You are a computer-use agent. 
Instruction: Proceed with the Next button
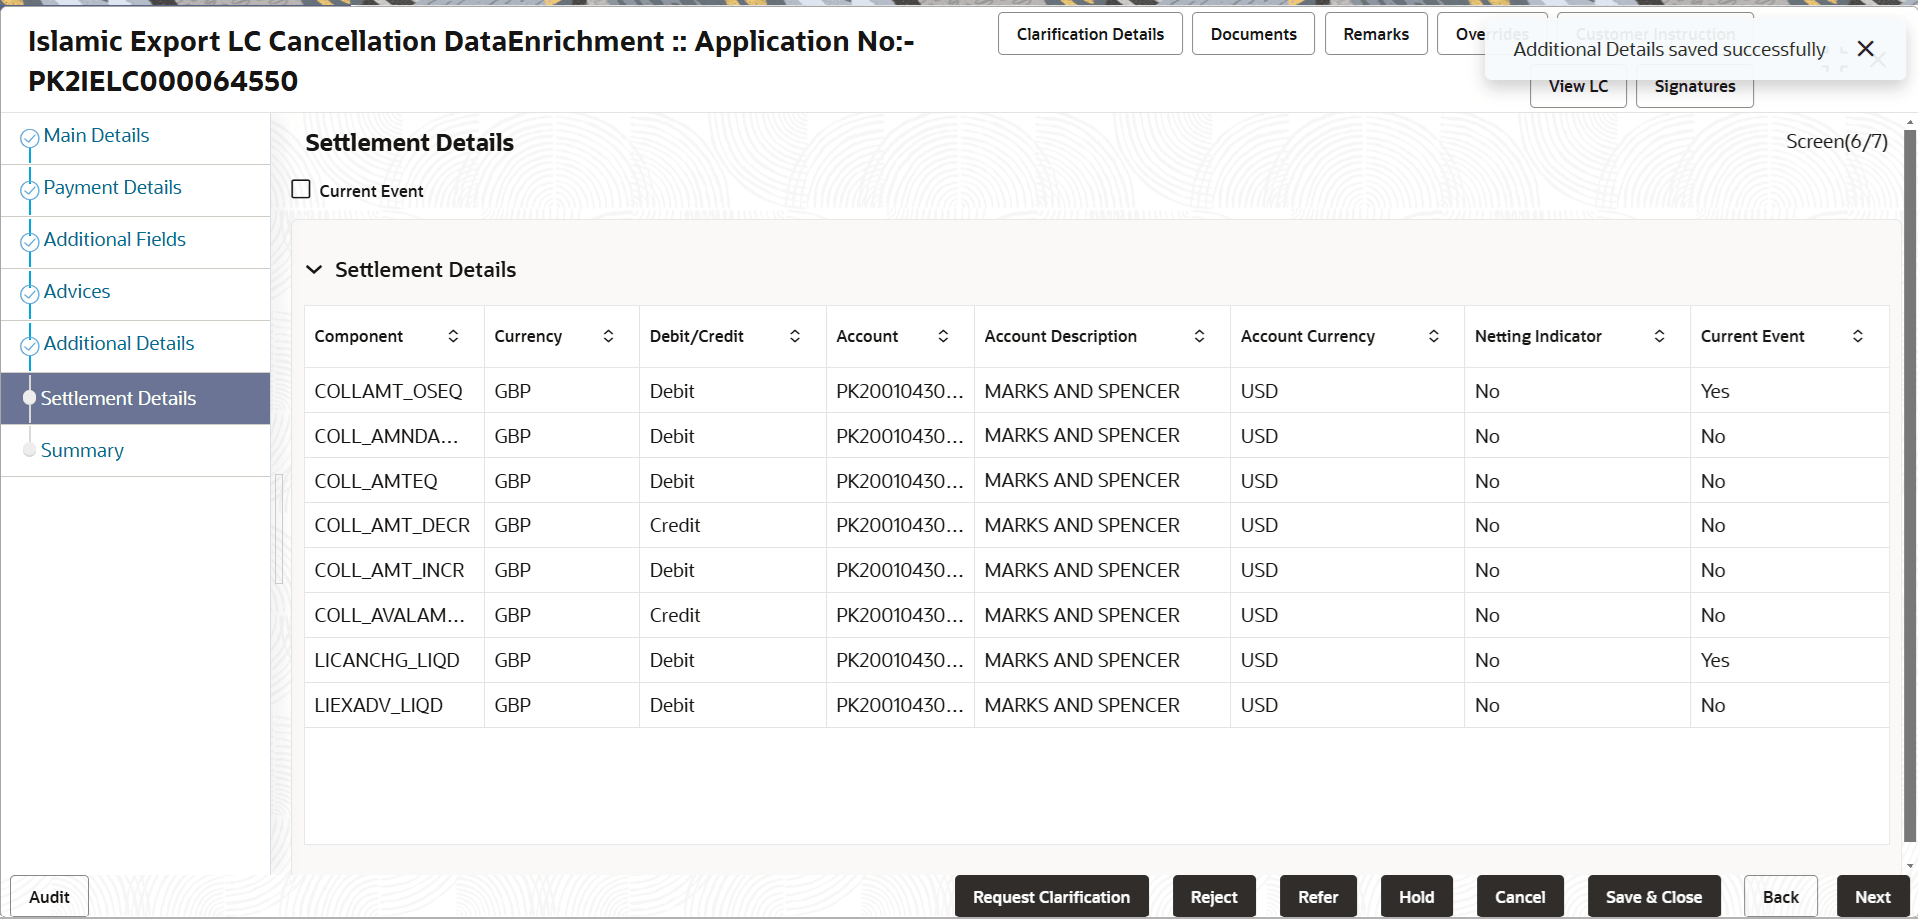[1873, 897]
